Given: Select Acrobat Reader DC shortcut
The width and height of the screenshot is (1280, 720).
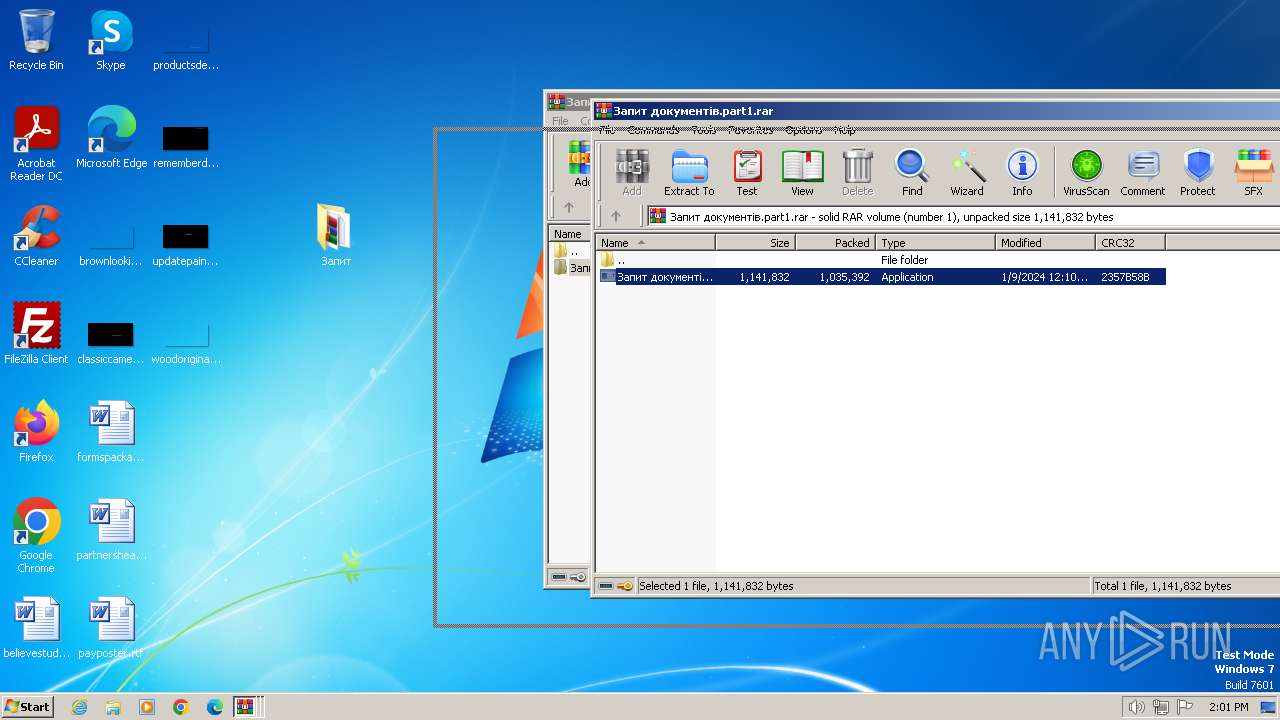Looking at the screenshot, I should 36,145.
